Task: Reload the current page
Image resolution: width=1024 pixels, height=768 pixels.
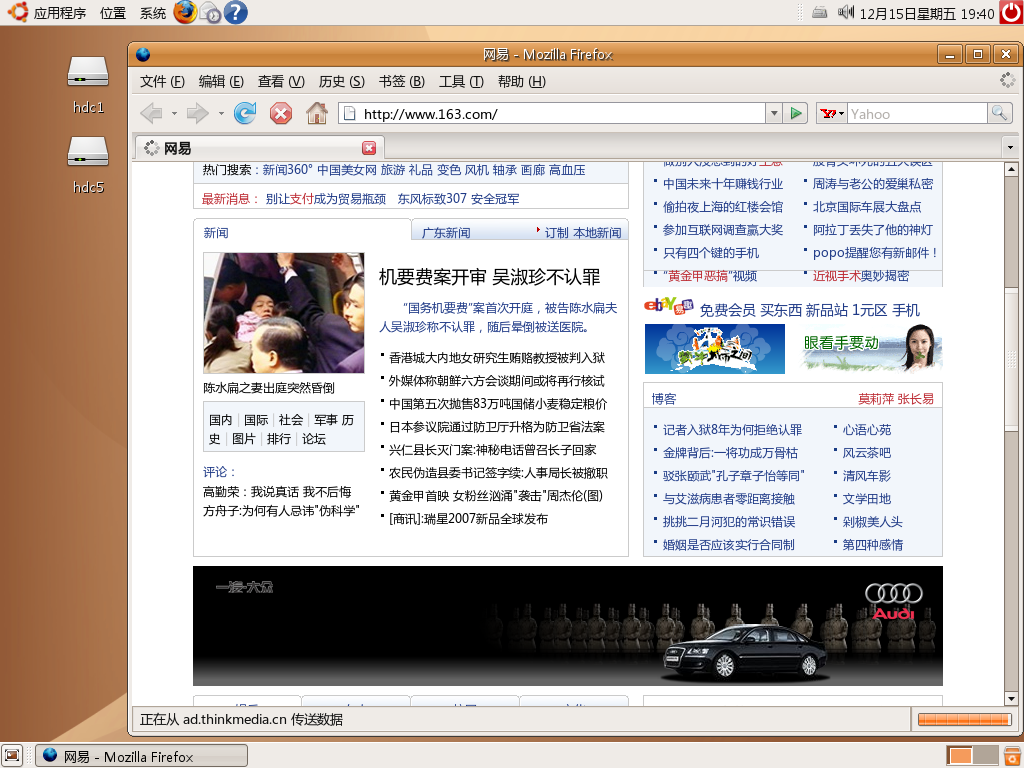Action: tap(245, 114)
